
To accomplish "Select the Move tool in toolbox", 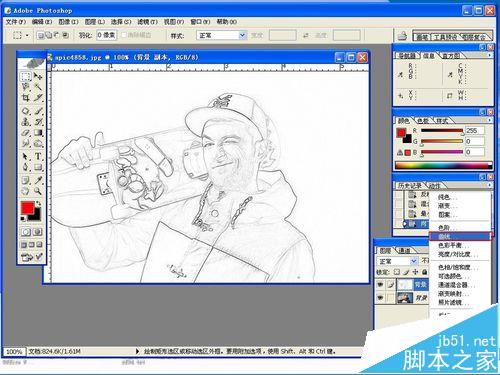I will pos(38,77).
